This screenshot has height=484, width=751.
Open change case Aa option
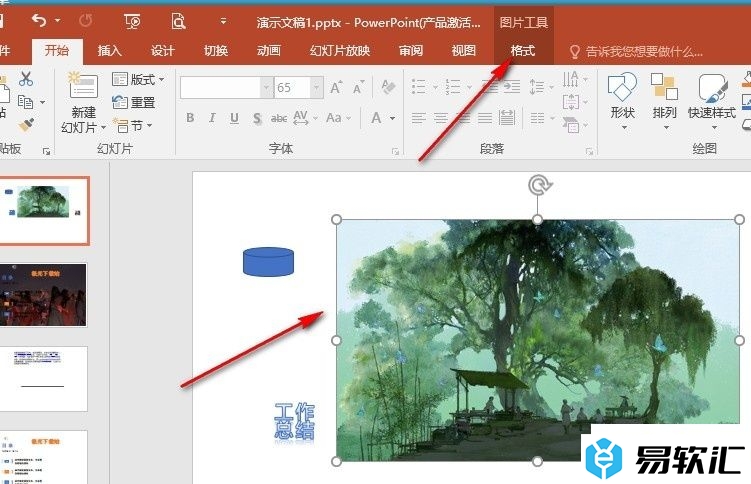(x=334, y=118)
